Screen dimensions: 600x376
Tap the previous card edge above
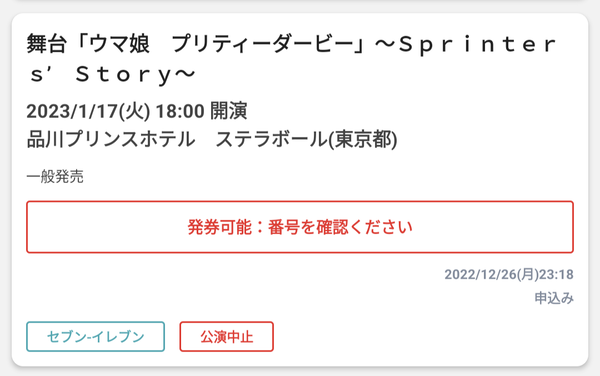point(300,2)
